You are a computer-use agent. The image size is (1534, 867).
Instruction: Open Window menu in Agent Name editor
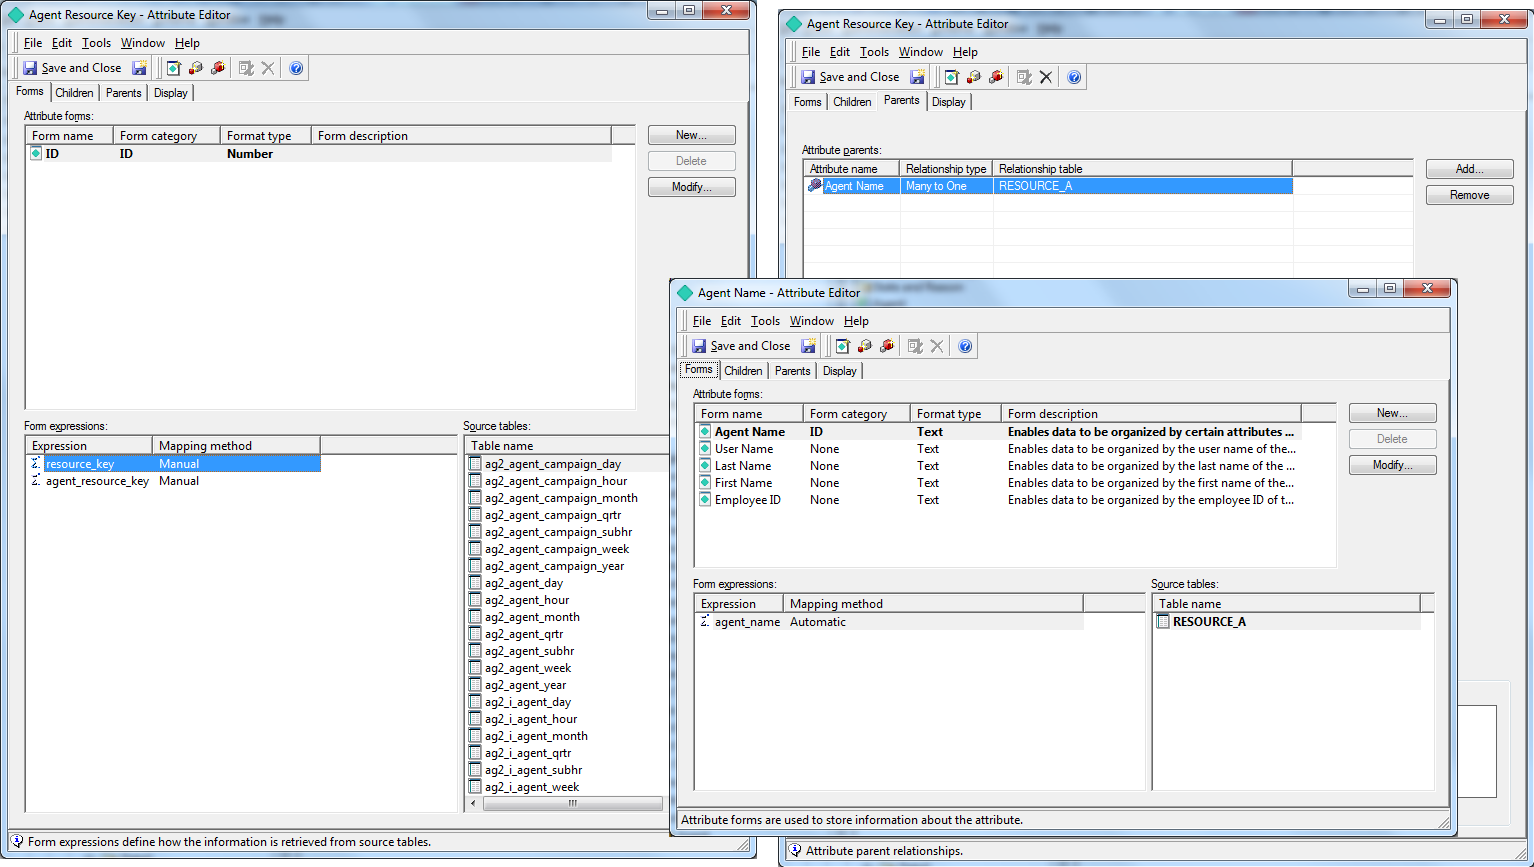811,321
